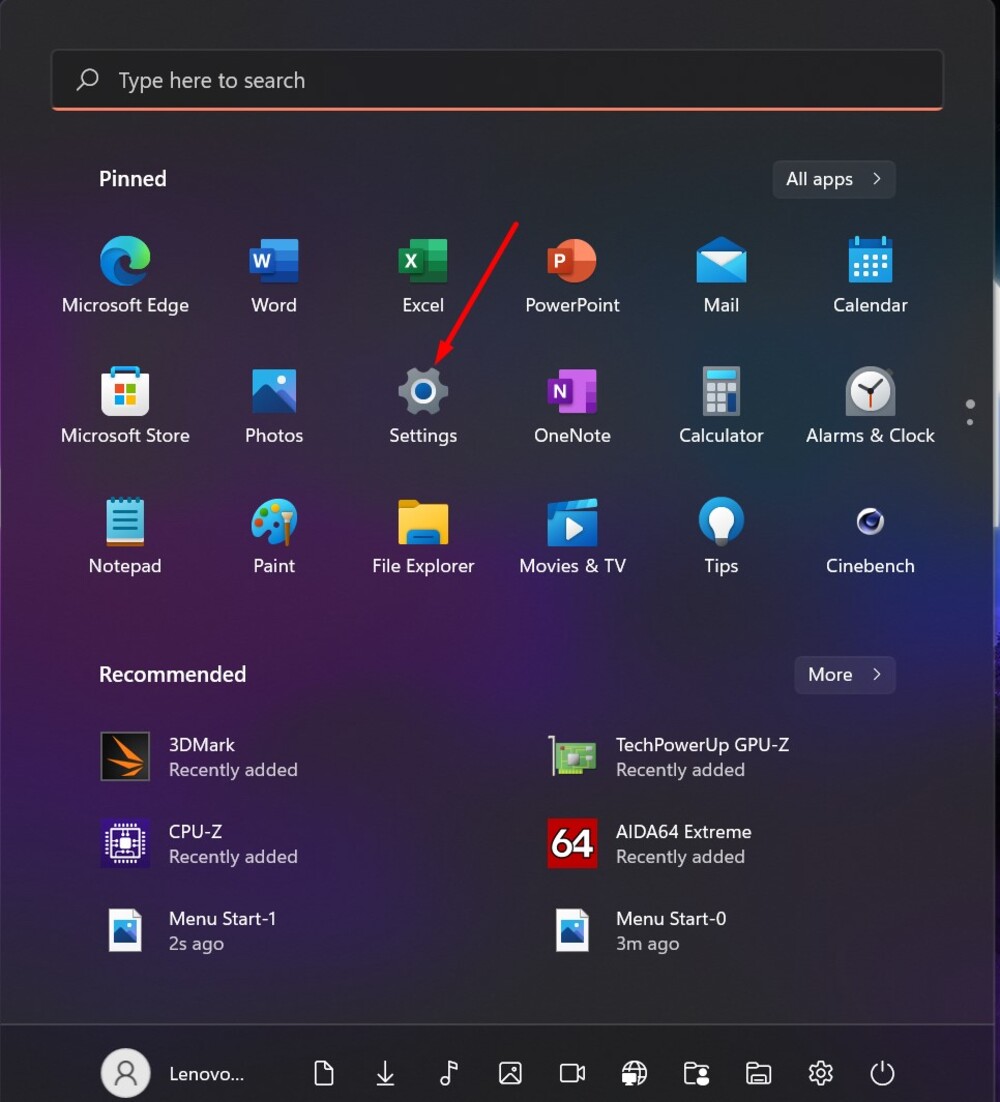Image resolution: width=1000 pixels, height=1102 pixels.
Task: Open the Cinebench app
Action: pyautogui.click(x=870, y=535)
